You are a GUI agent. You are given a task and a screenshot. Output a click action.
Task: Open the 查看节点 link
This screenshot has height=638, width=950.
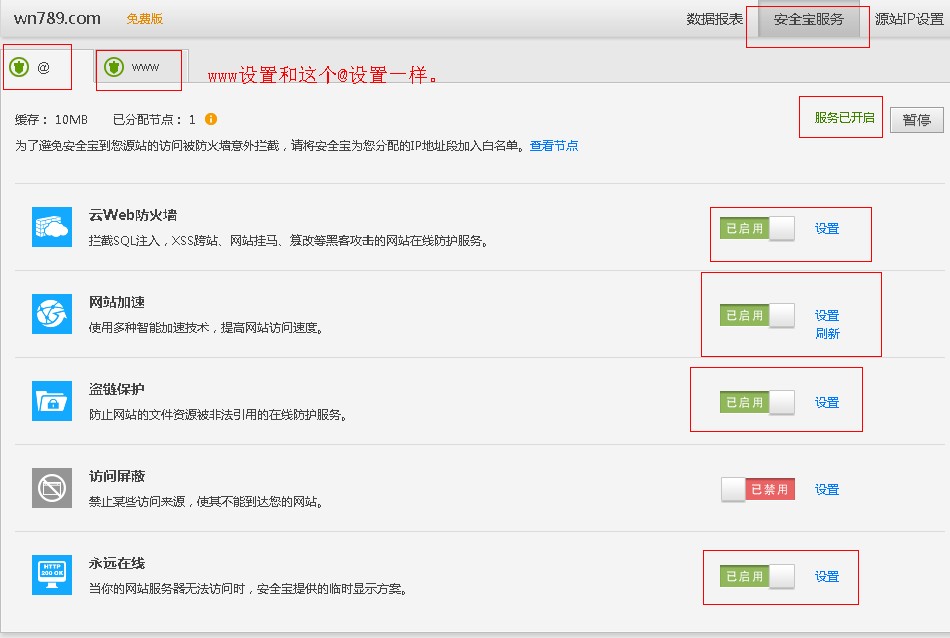click(x=553, y=146)
